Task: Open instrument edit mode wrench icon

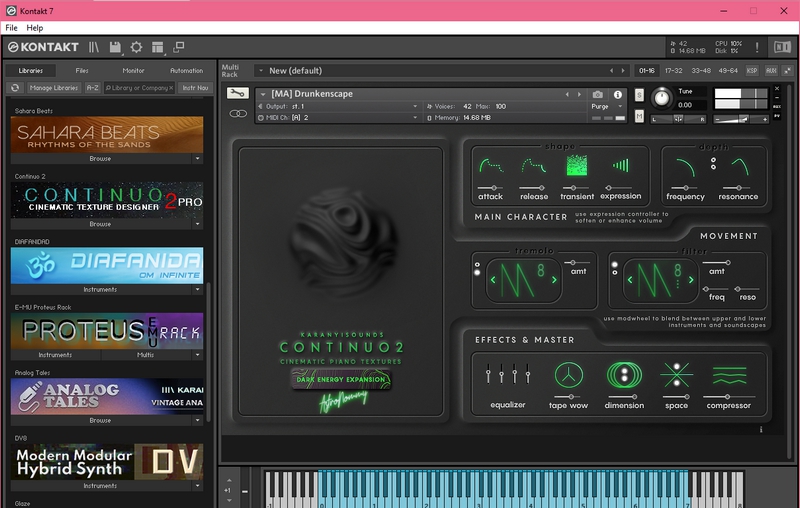Action: click(x=238, y=94)
